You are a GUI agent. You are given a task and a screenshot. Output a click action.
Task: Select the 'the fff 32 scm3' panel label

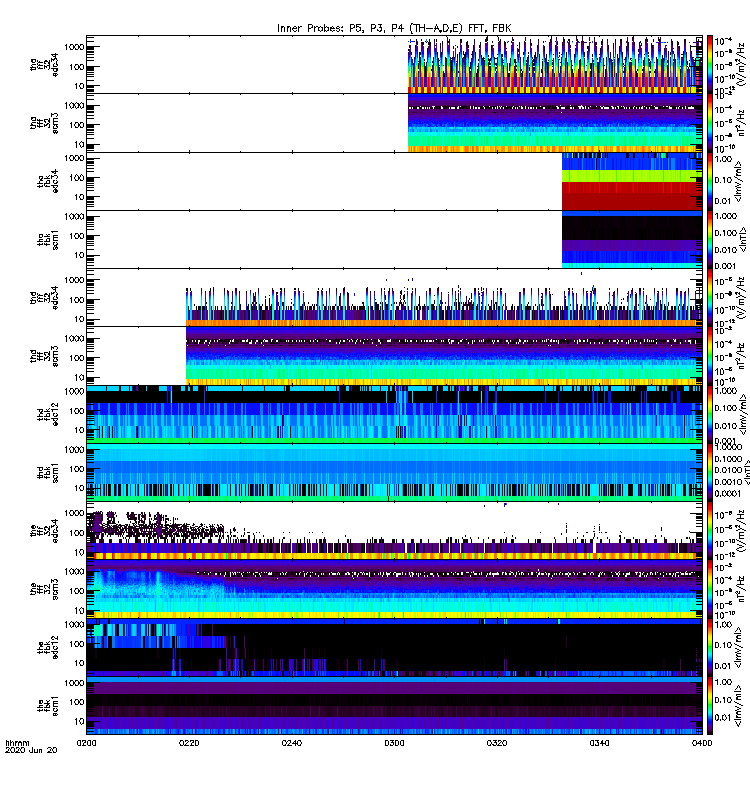tap(44, 589)
